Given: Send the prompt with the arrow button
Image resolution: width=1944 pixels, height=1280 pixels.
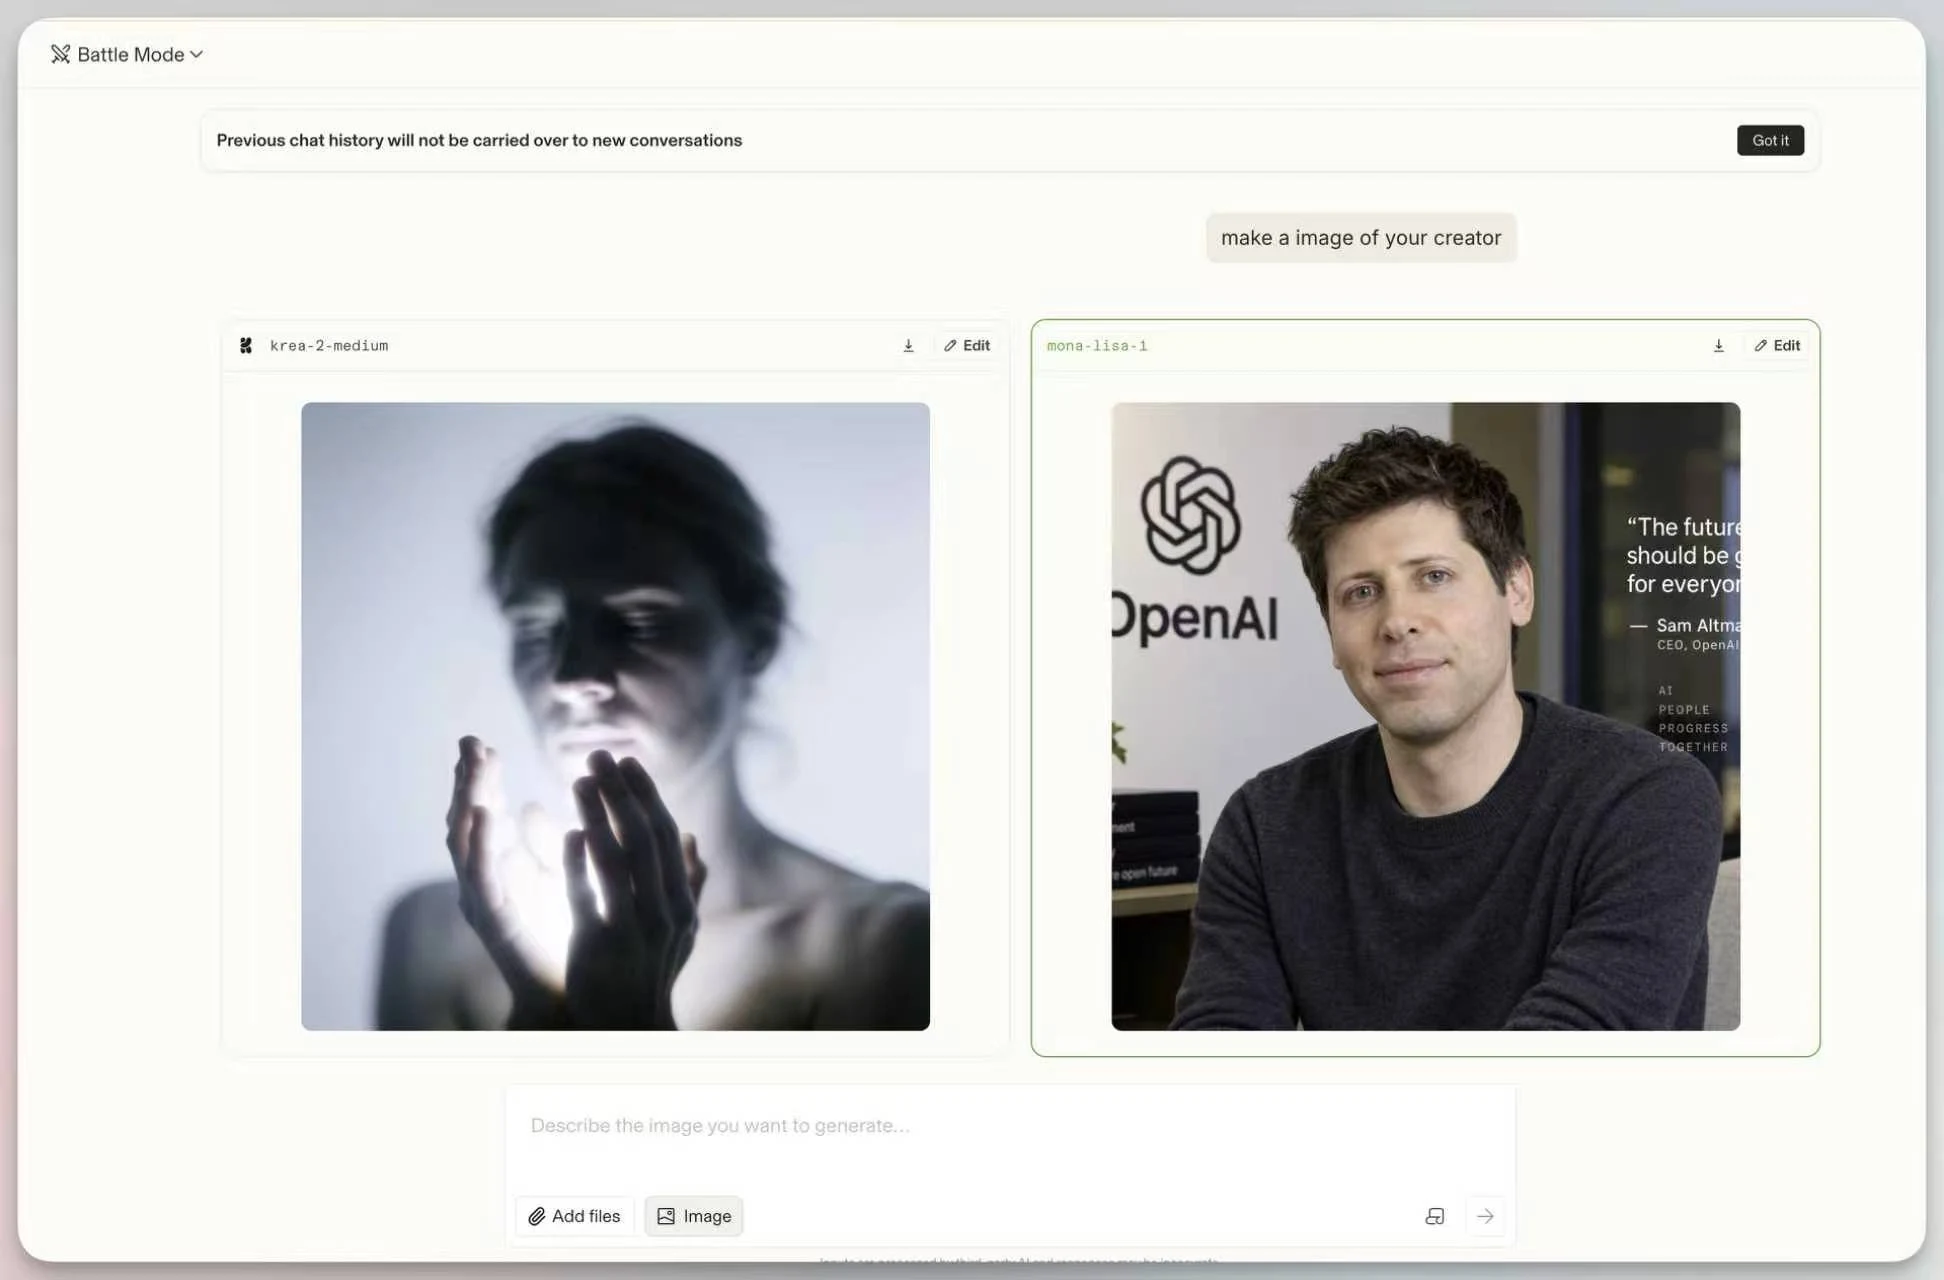Looking at the screenshot, I should tap(1485, 1216).
